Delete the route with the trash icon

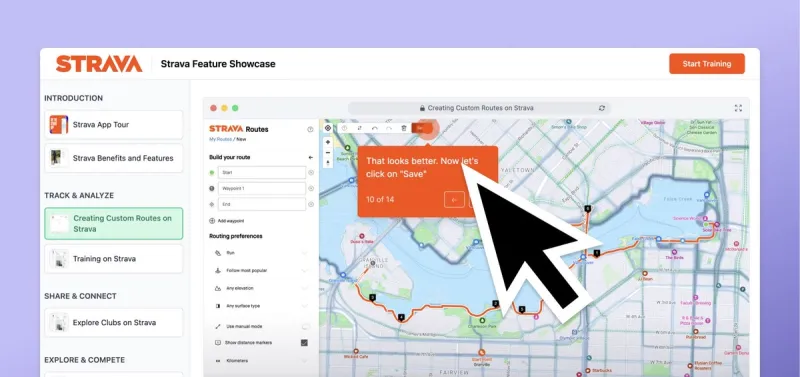(404, 128)
